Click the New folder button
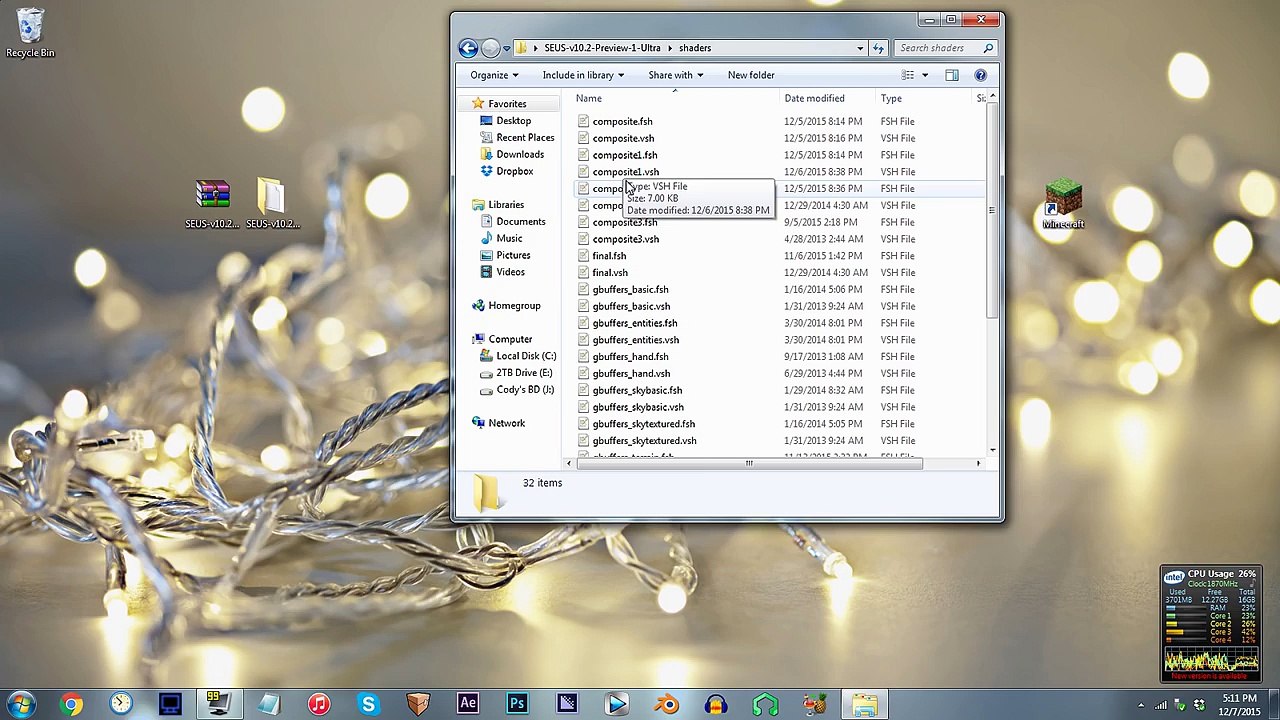This screenshot has height=720, width=1280. coord(751,75)
